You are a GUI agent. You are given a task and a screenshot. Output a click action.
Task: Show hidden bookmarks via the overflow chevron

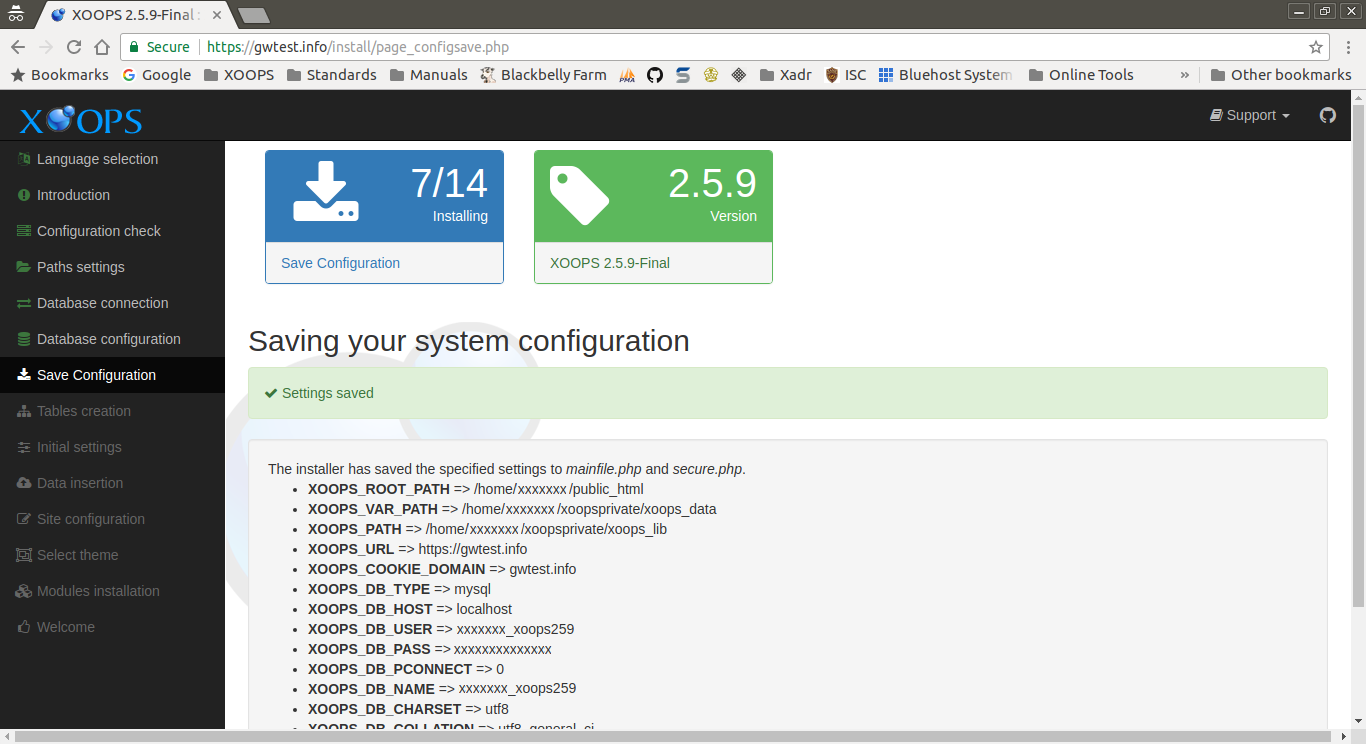point(1186,74)
